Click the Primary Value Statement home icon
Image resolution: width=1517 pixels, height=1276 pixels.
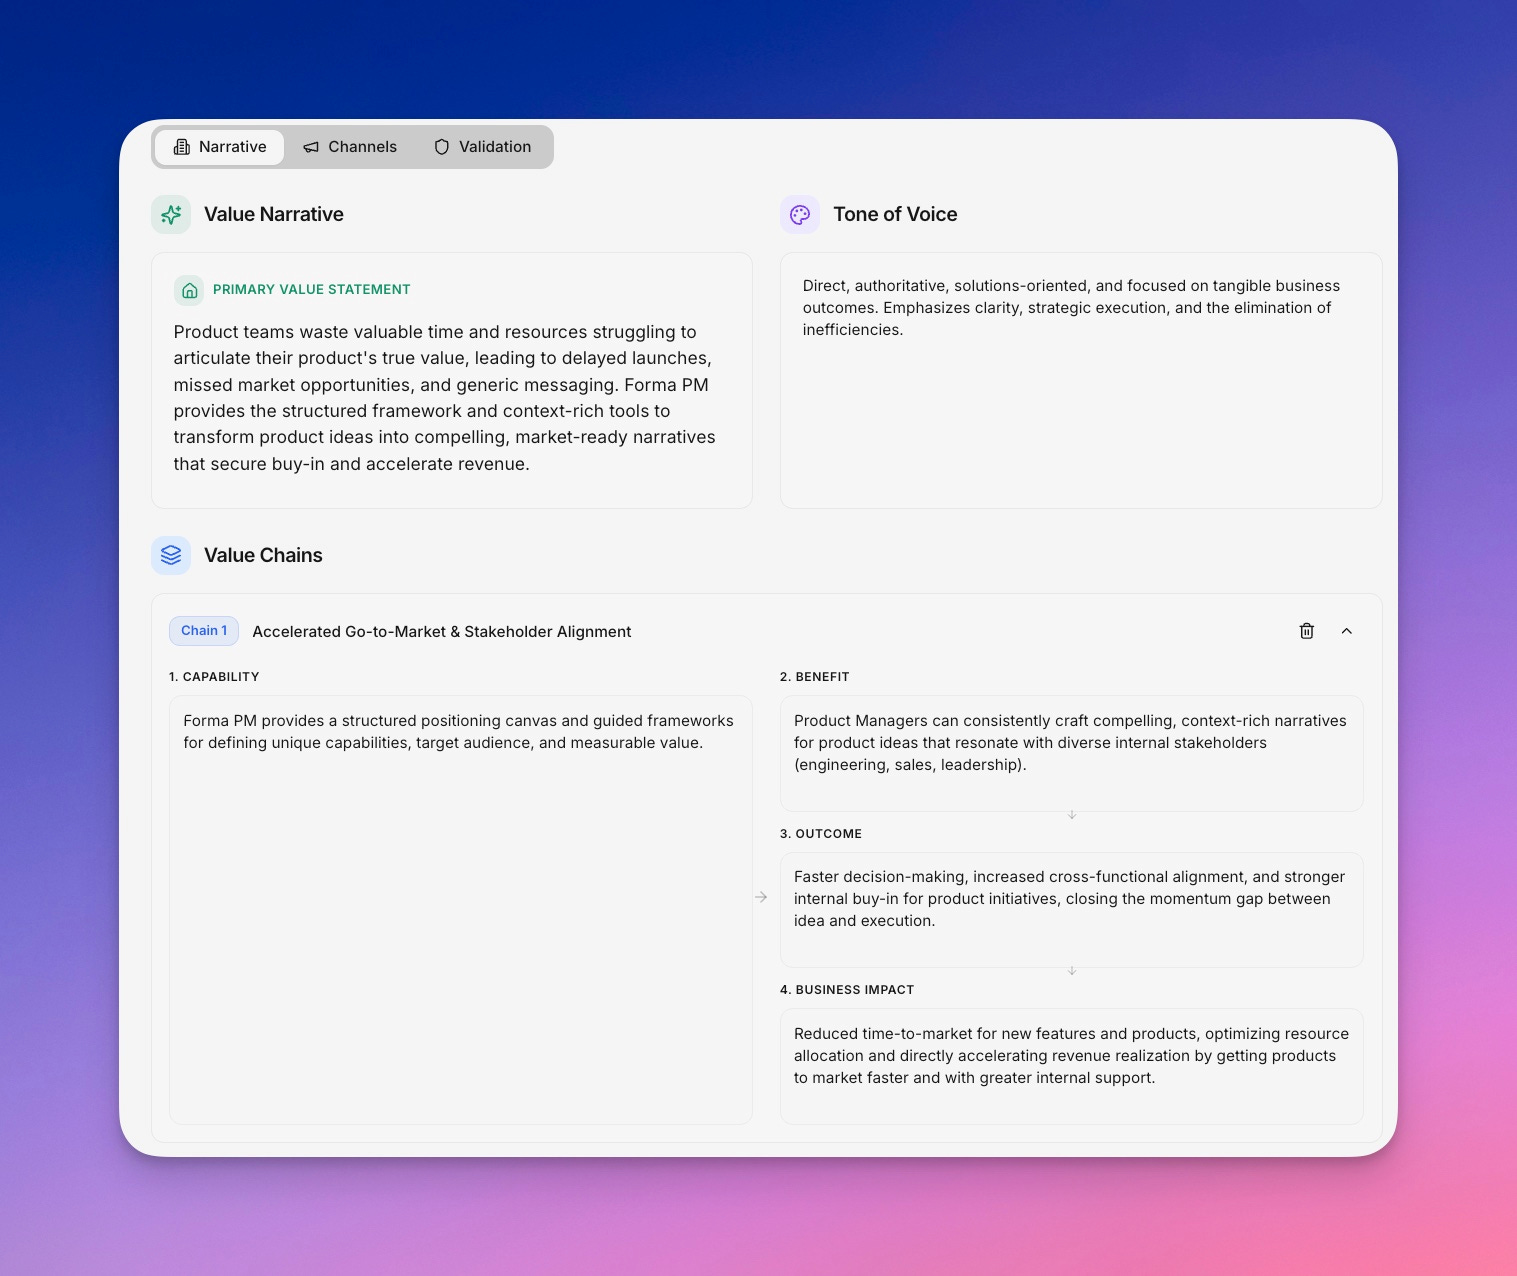pos(189,290)
